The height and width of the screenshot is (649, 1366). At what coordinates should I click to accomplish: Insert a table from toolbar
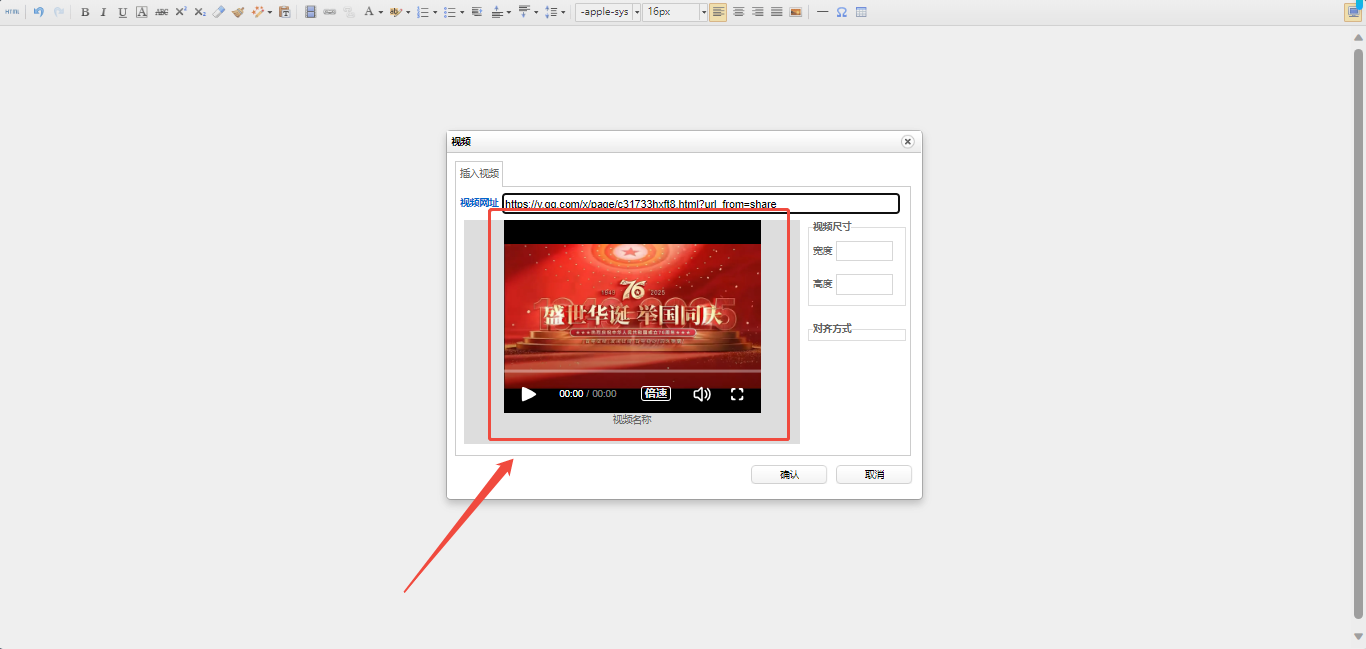[861, 12]
